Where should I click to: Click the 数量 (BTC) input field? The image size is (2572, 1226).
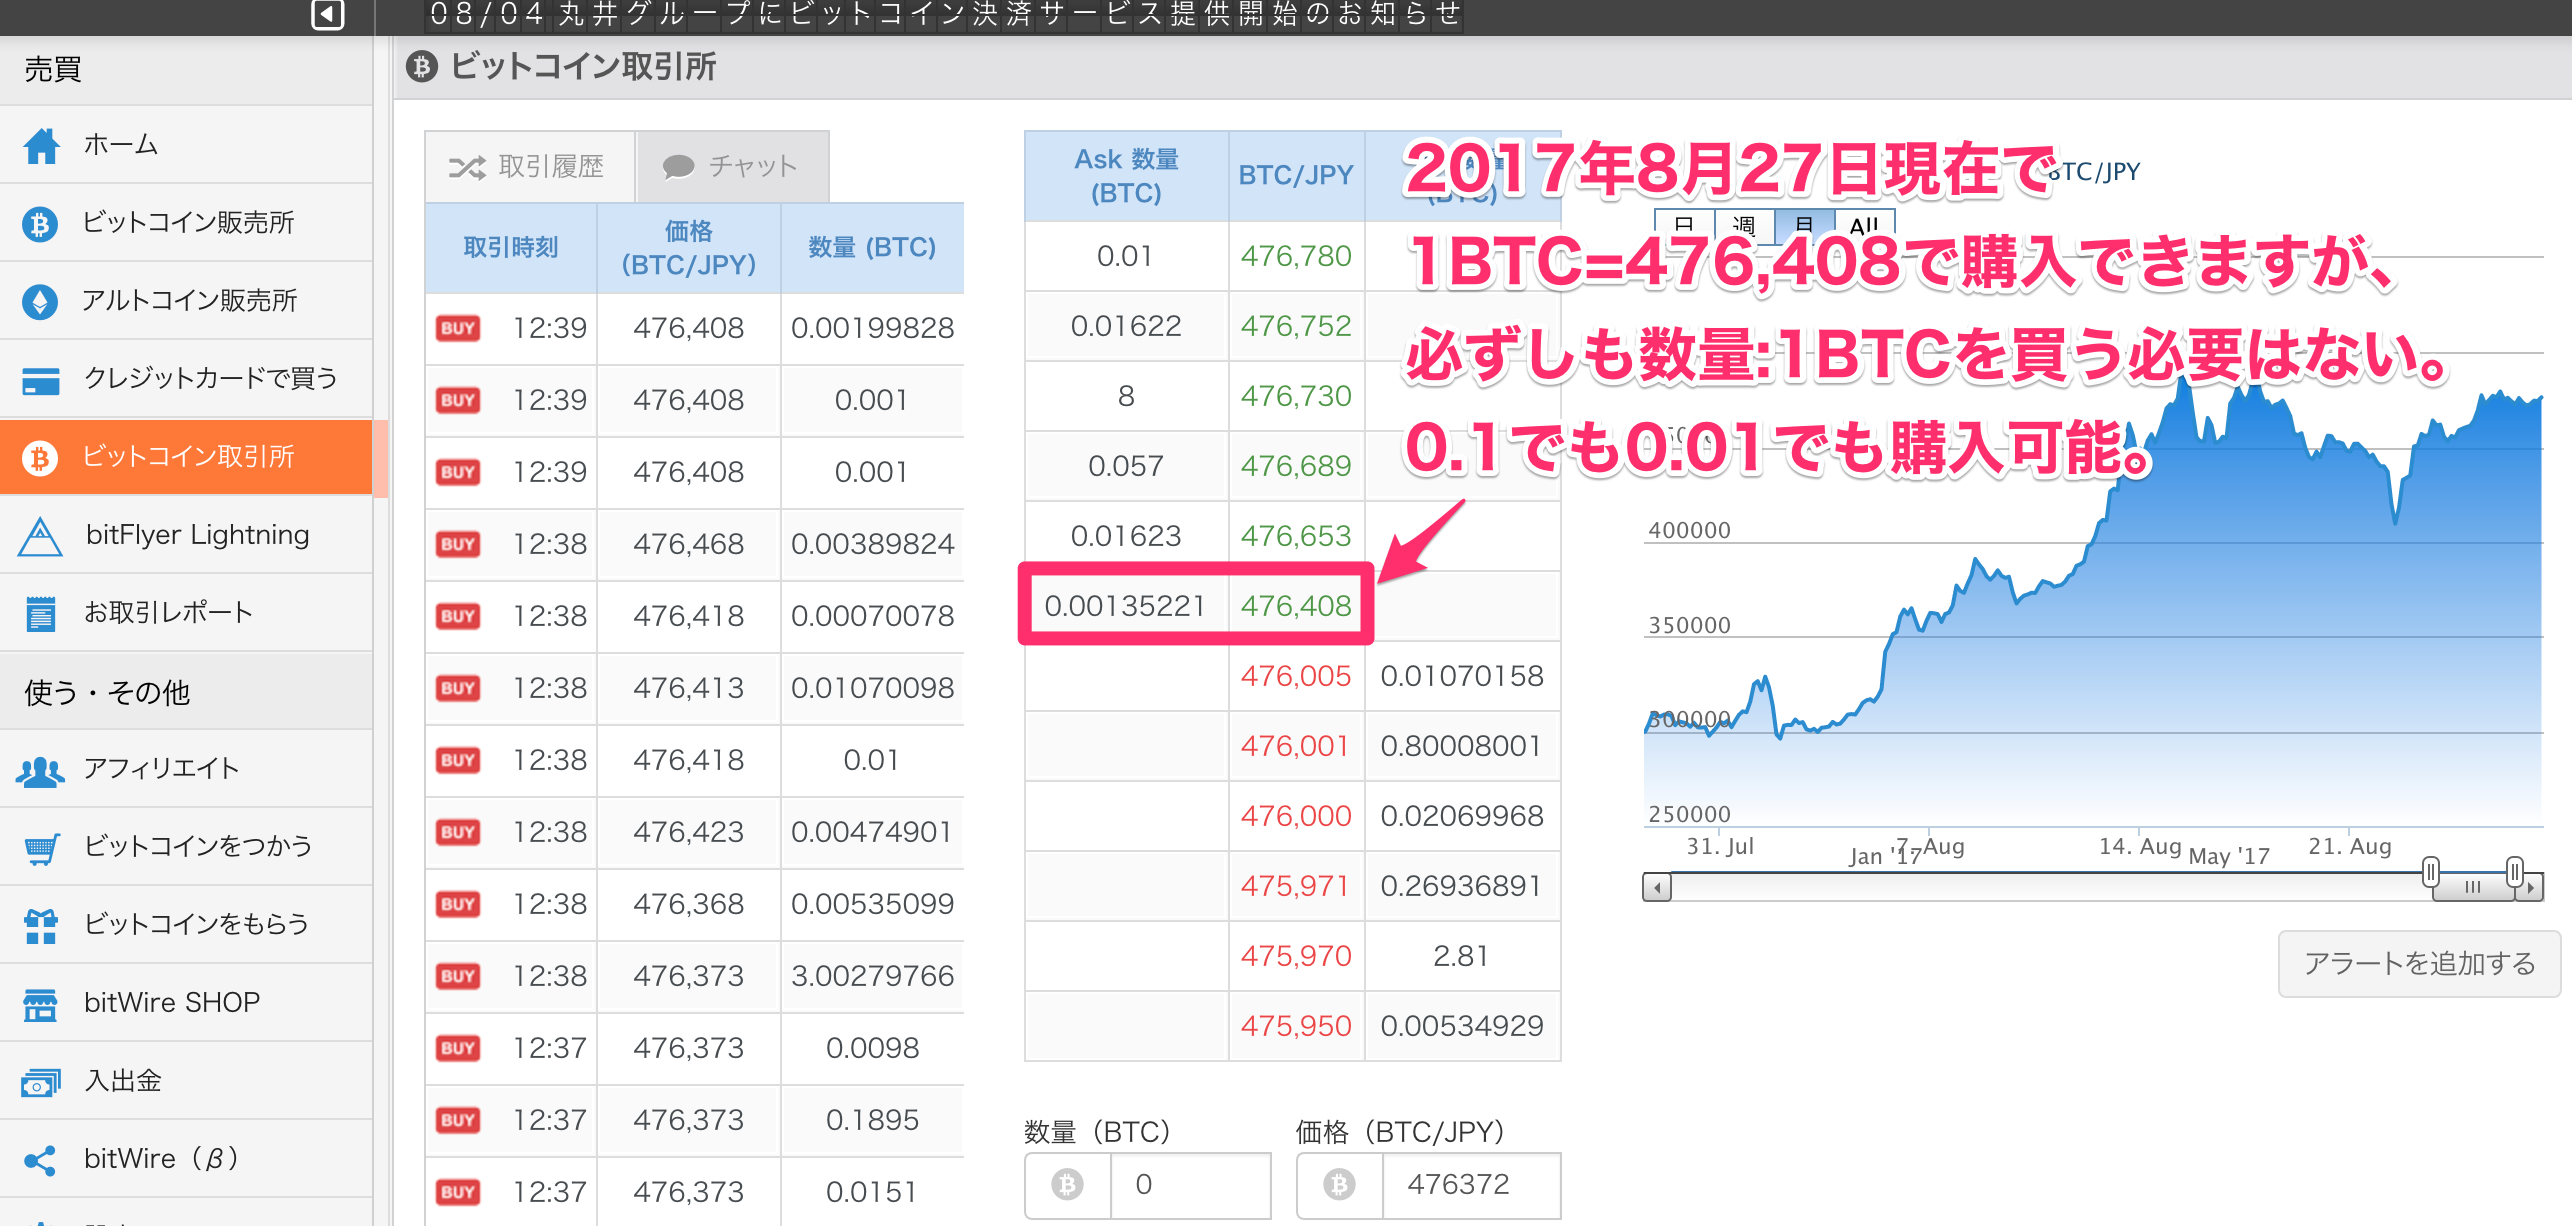(x=1190, y=1185)
